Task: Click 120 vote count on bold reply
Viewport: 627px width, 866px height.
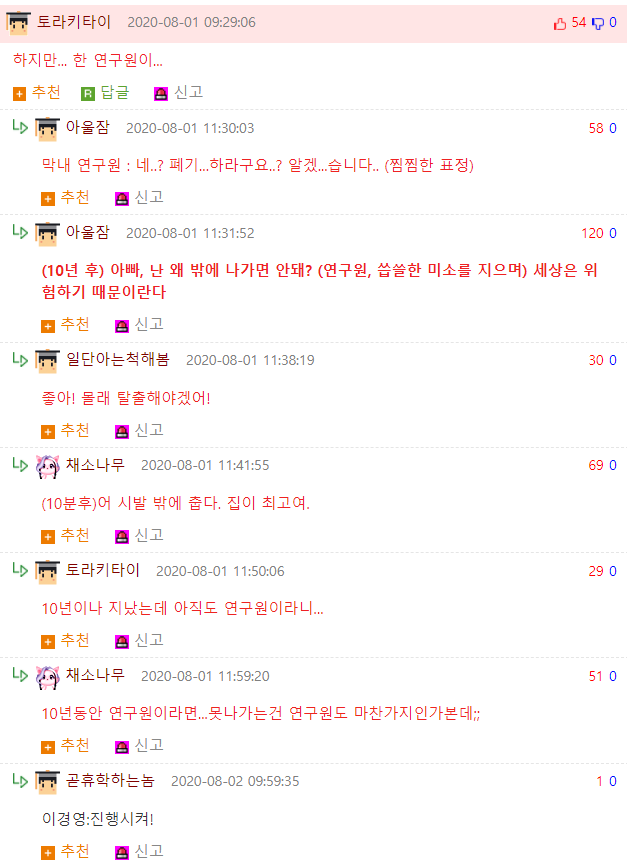Action: coord(592,233)
